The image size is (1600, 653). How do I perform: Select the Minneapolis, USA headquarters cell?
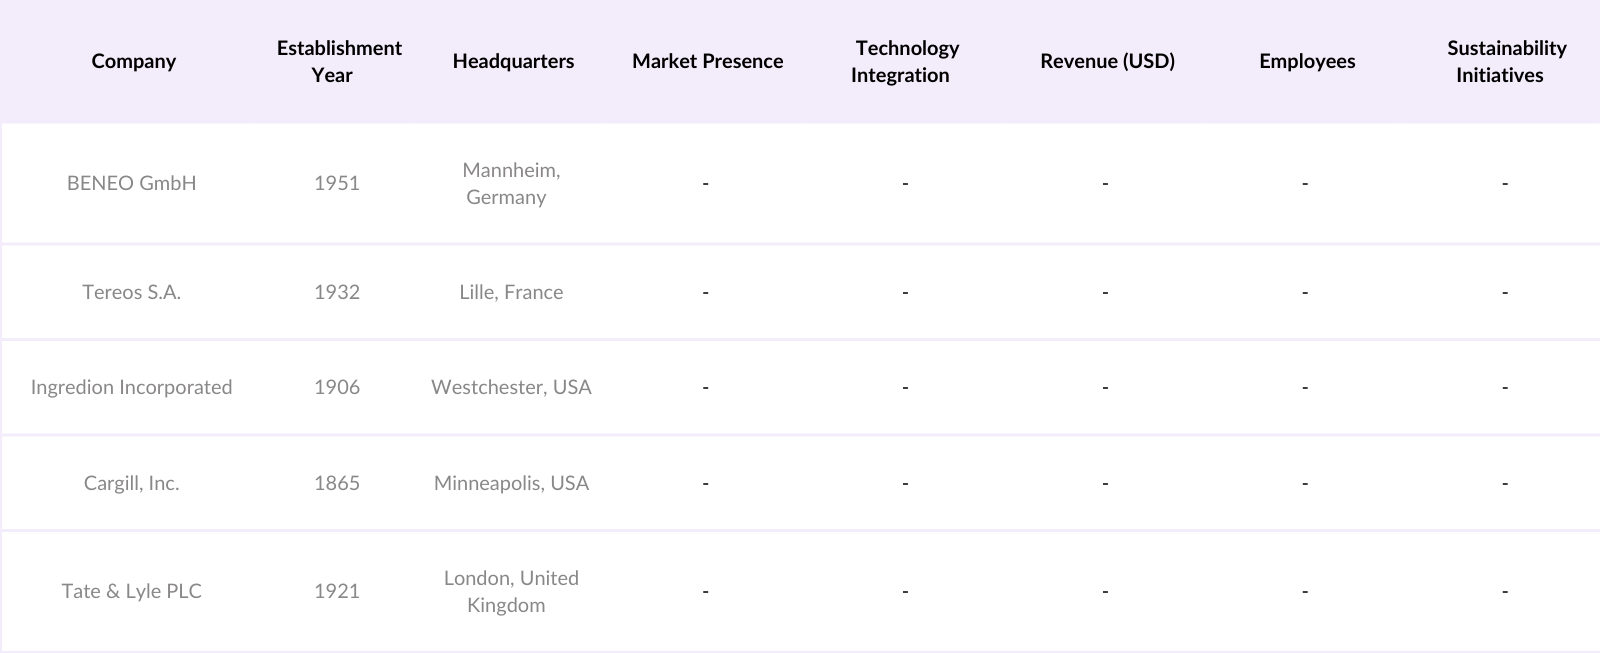(511, 483)
